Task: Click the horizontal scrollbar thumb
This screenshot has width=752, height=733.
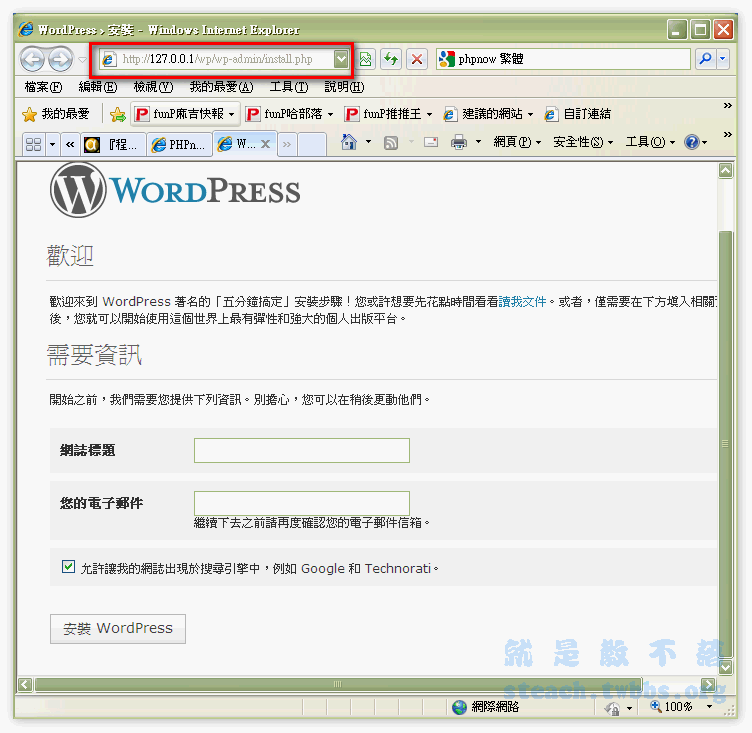Action: tap(337, 685)
